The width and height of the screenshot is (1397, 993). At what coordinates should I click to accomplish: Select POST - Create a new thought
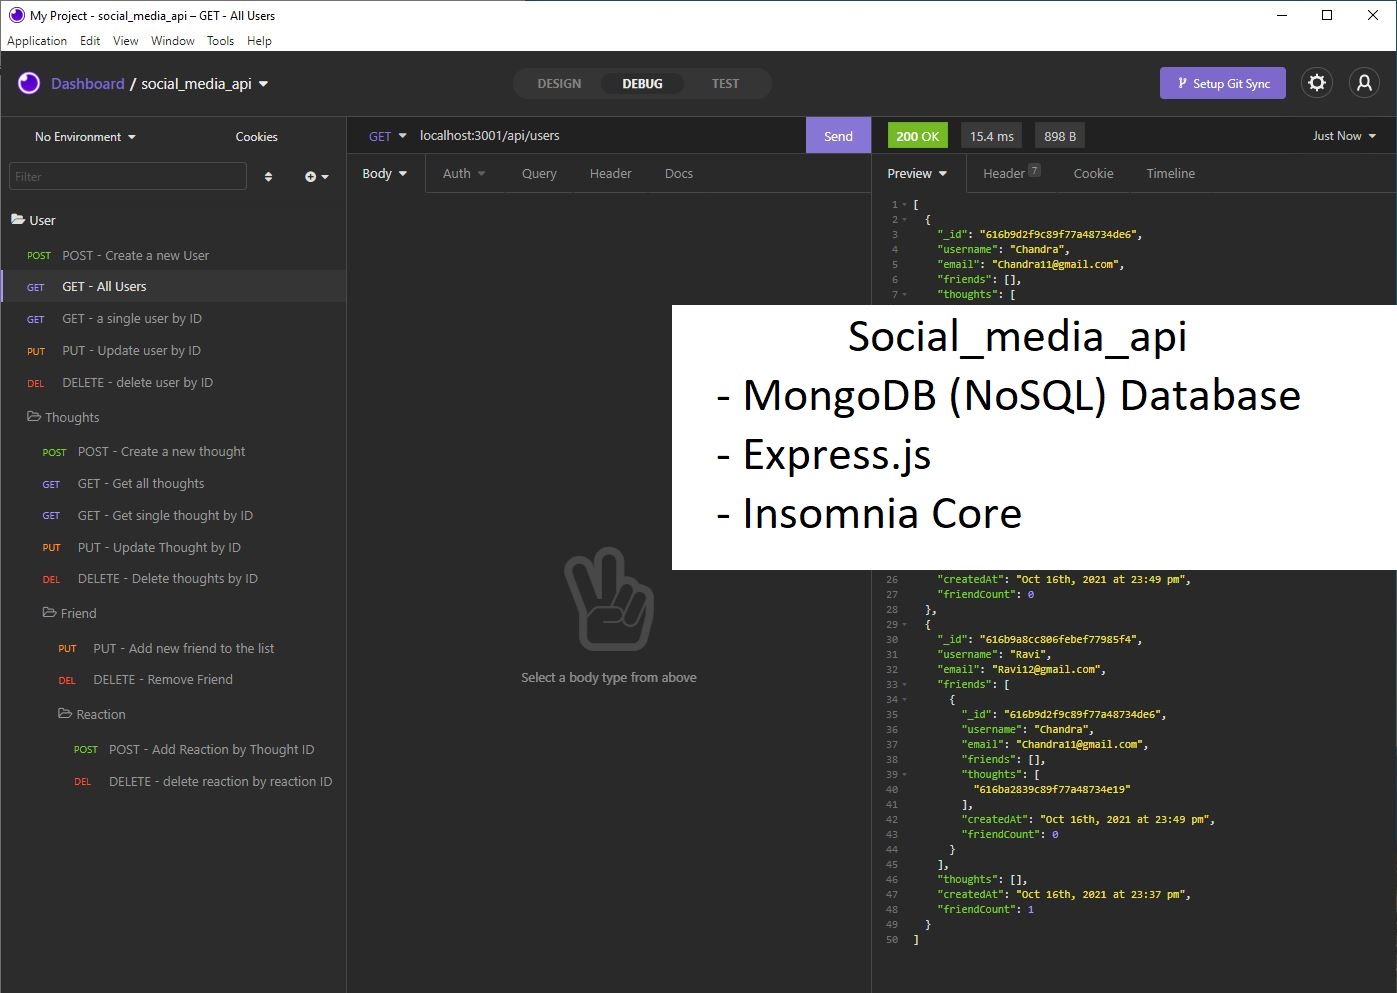click(x=173, y=452)
